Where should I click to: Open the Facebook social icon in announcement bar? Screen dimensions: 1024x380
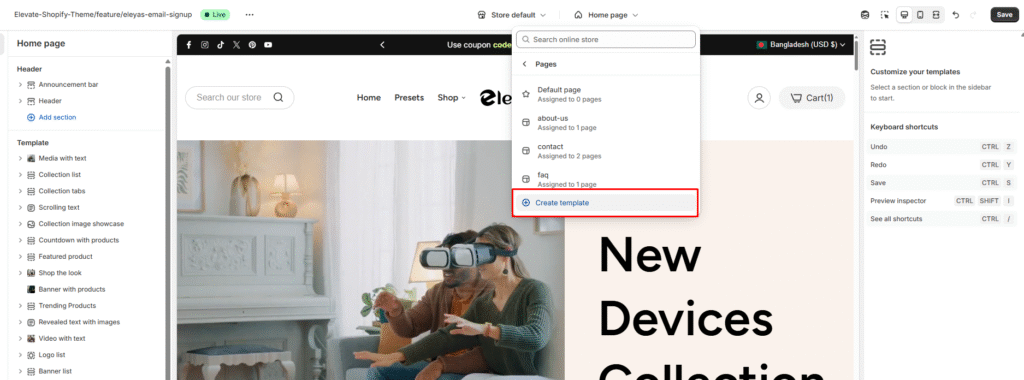(189, 44)
